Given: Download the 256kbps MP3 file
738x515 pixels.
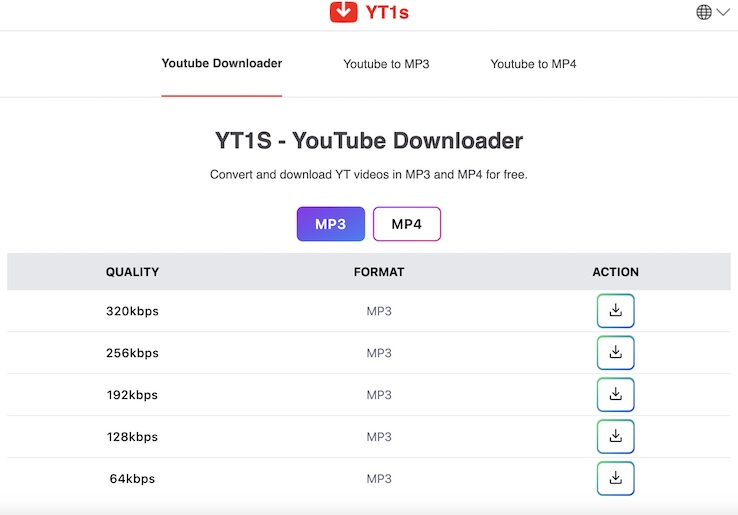Looking at the screenshot, I should tap(615, 353).
